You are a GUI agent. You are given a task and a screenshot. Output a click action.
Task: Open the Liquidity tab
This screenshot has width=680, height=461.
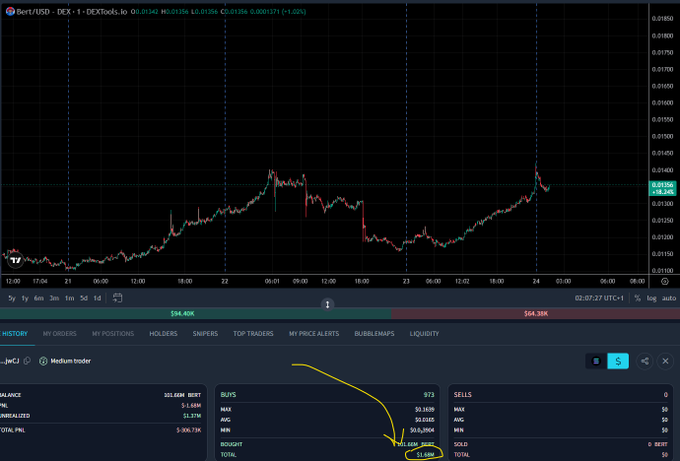[x=424, y=333]
